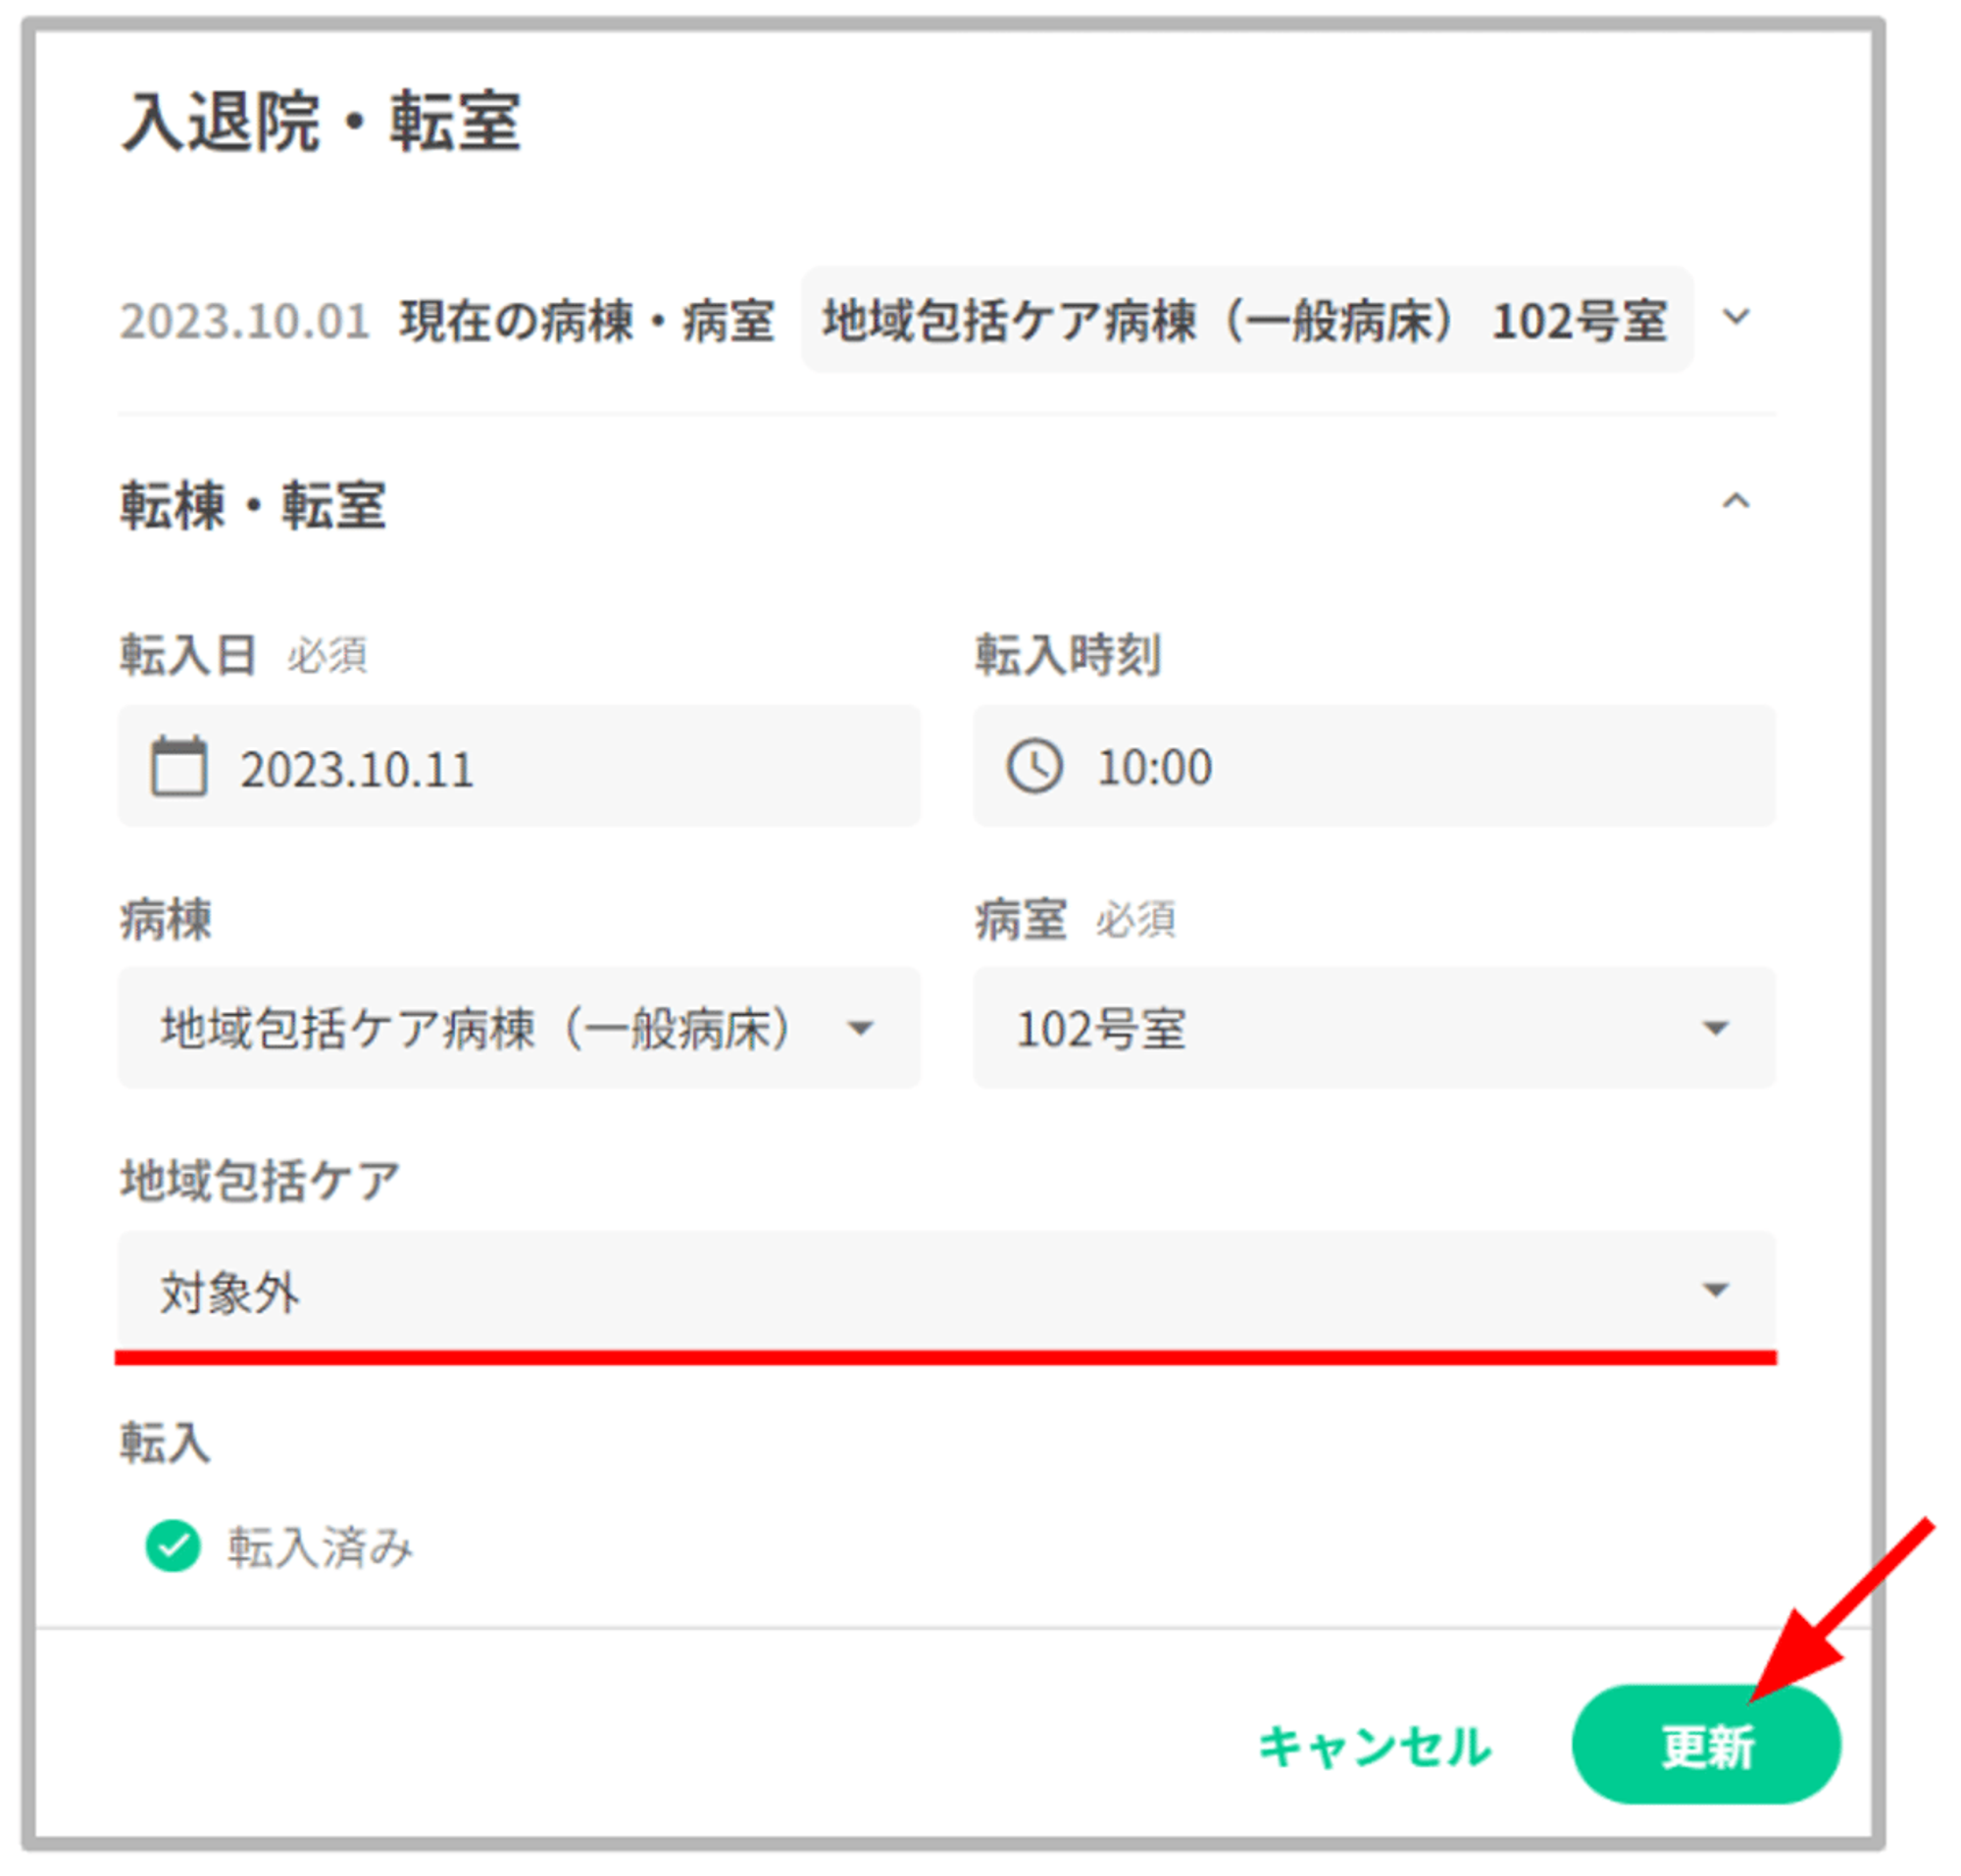Open the 病棟 dropdown arrow

coord(860,1028)
